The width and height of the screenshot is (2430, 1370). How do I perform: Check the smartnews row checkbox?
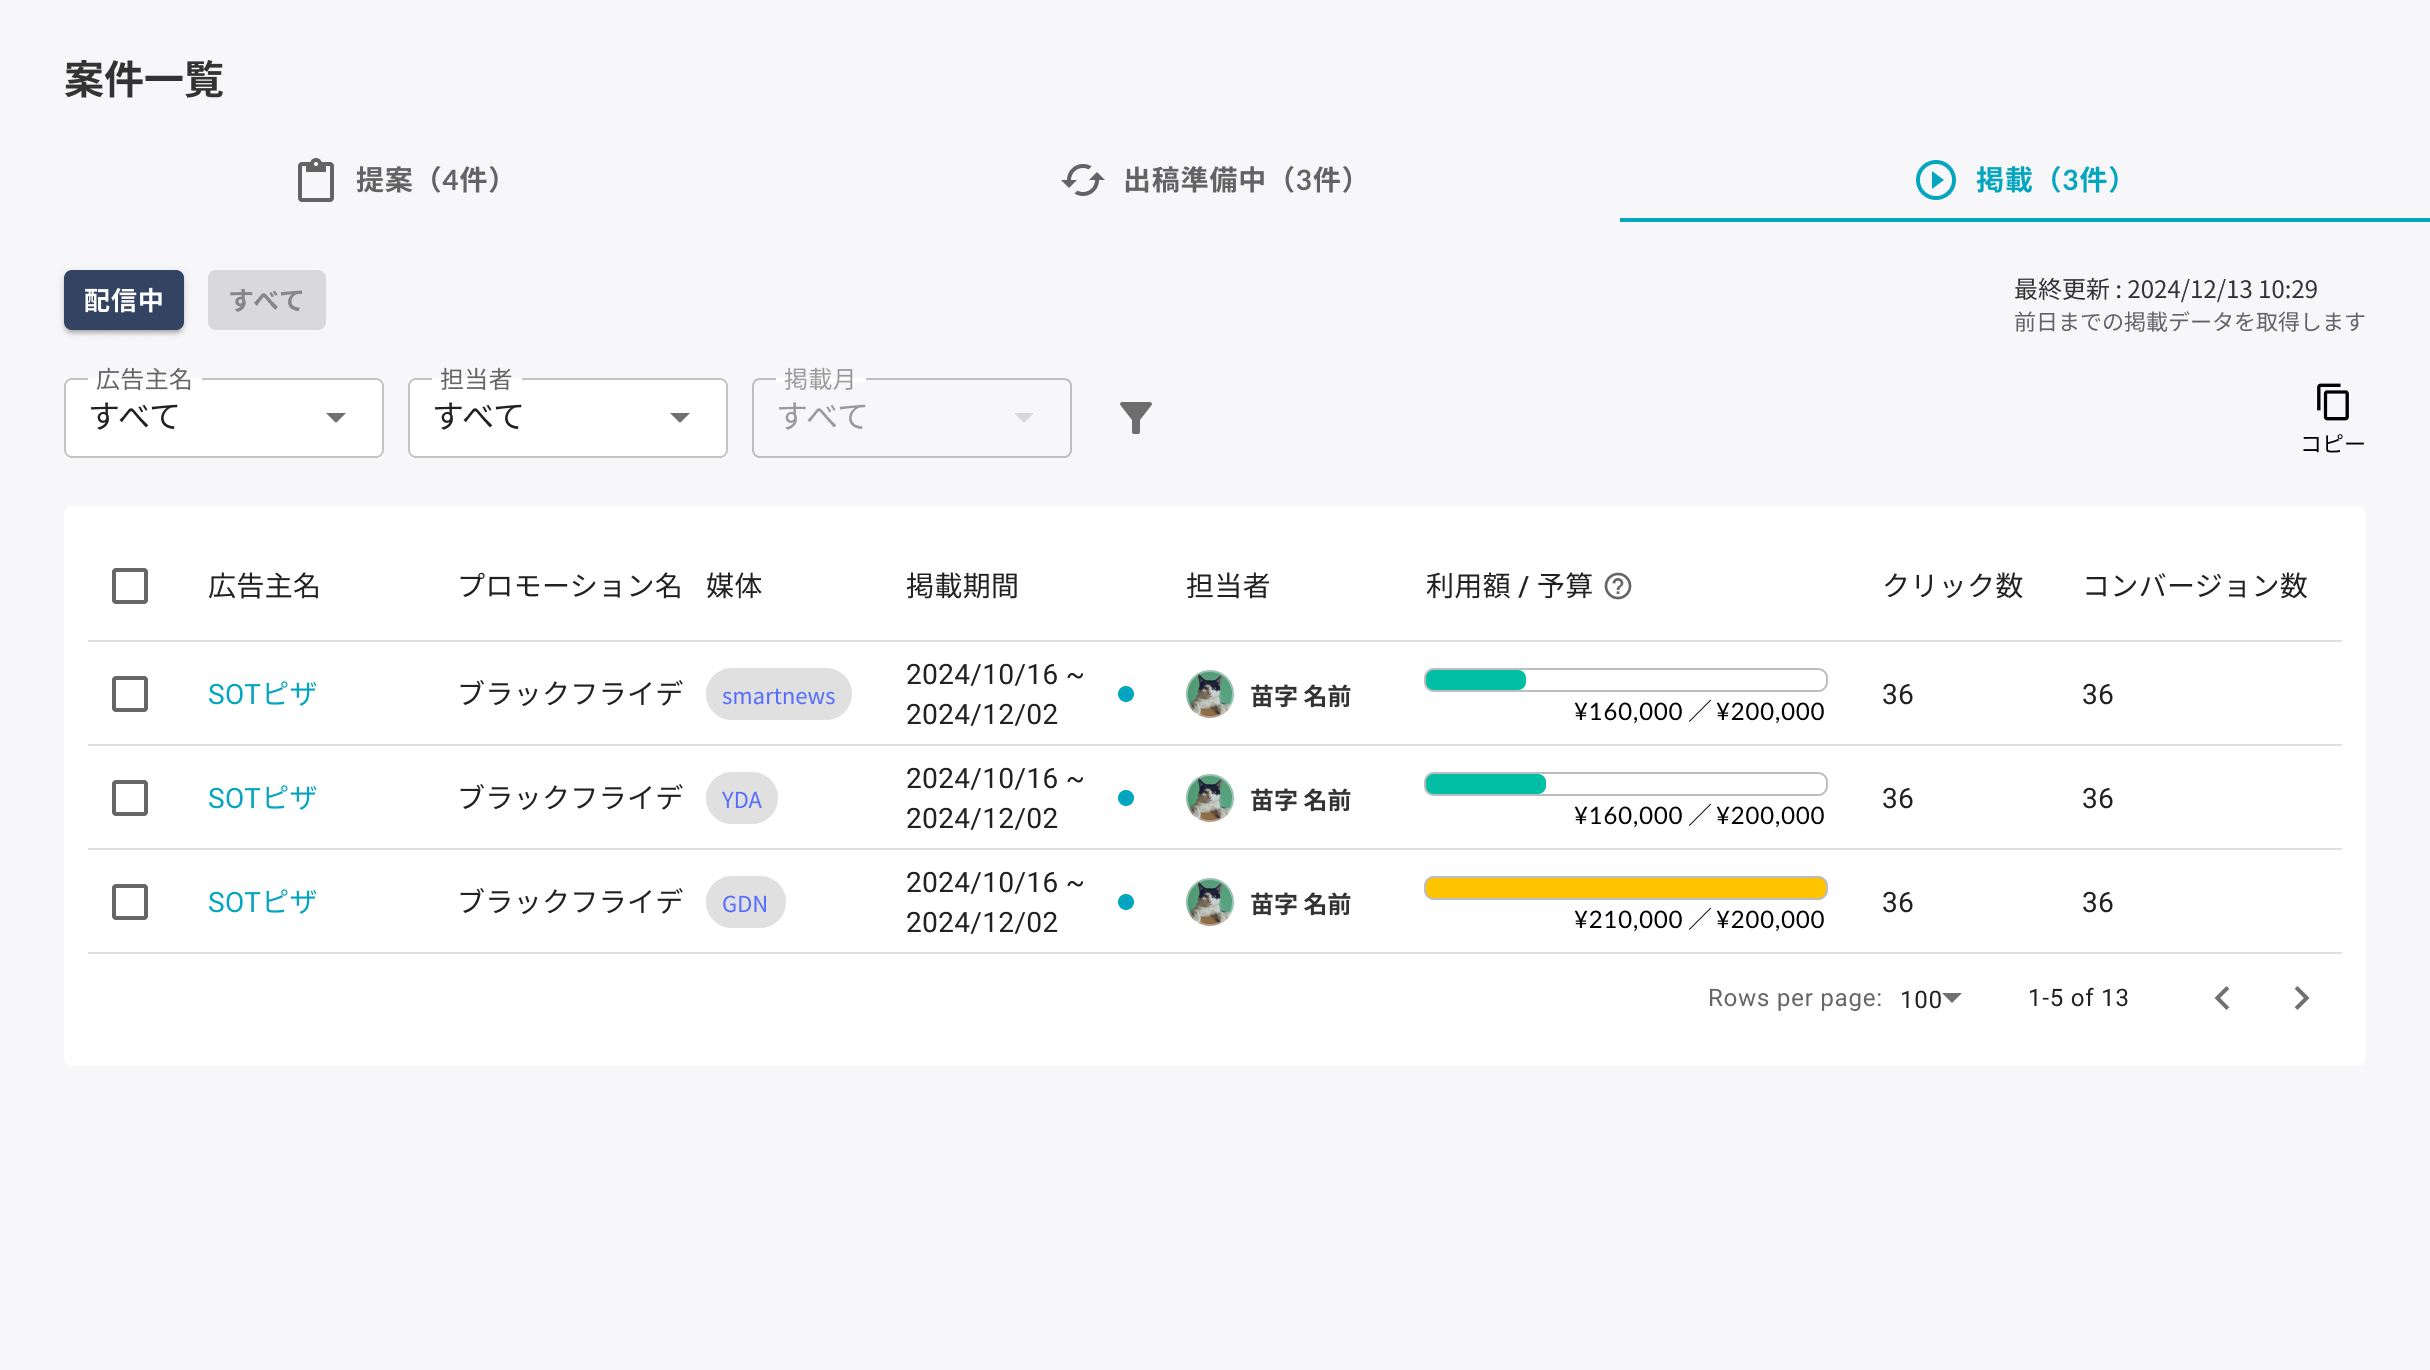(x=130, y=694)
